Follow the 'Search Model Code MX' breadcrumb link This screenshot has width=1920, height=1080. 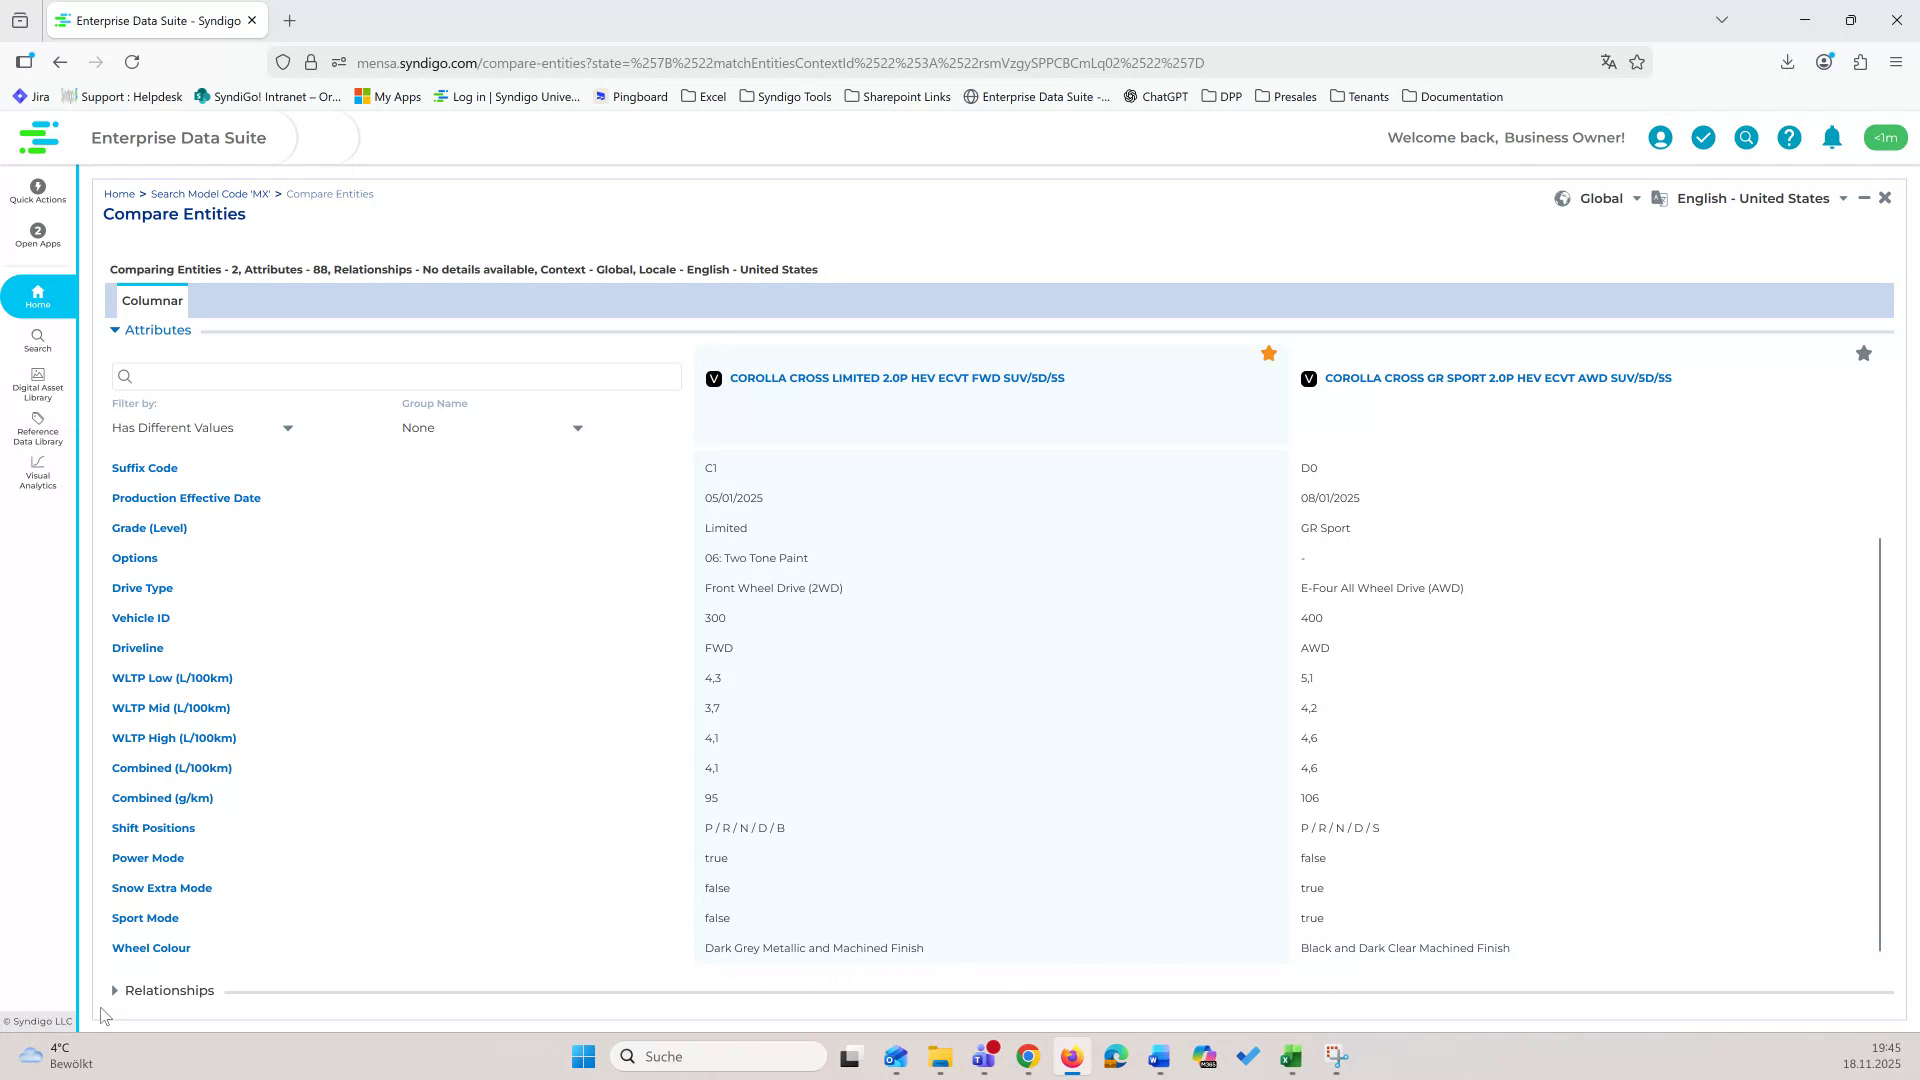coord(209,193)
